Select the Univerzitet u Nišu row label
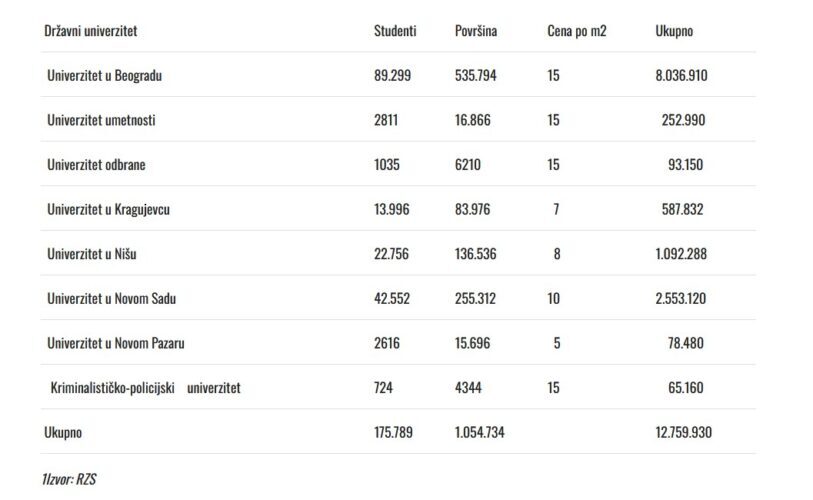The image size is (813, 500). click(x=92, y=254)
